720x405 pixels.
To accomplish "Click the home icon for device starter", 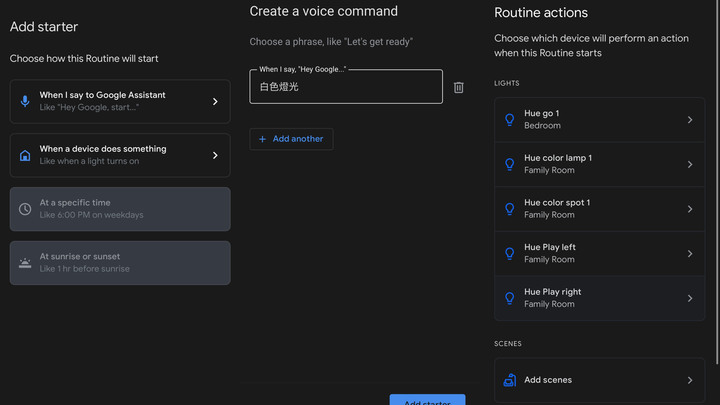I will coord(25,155).
